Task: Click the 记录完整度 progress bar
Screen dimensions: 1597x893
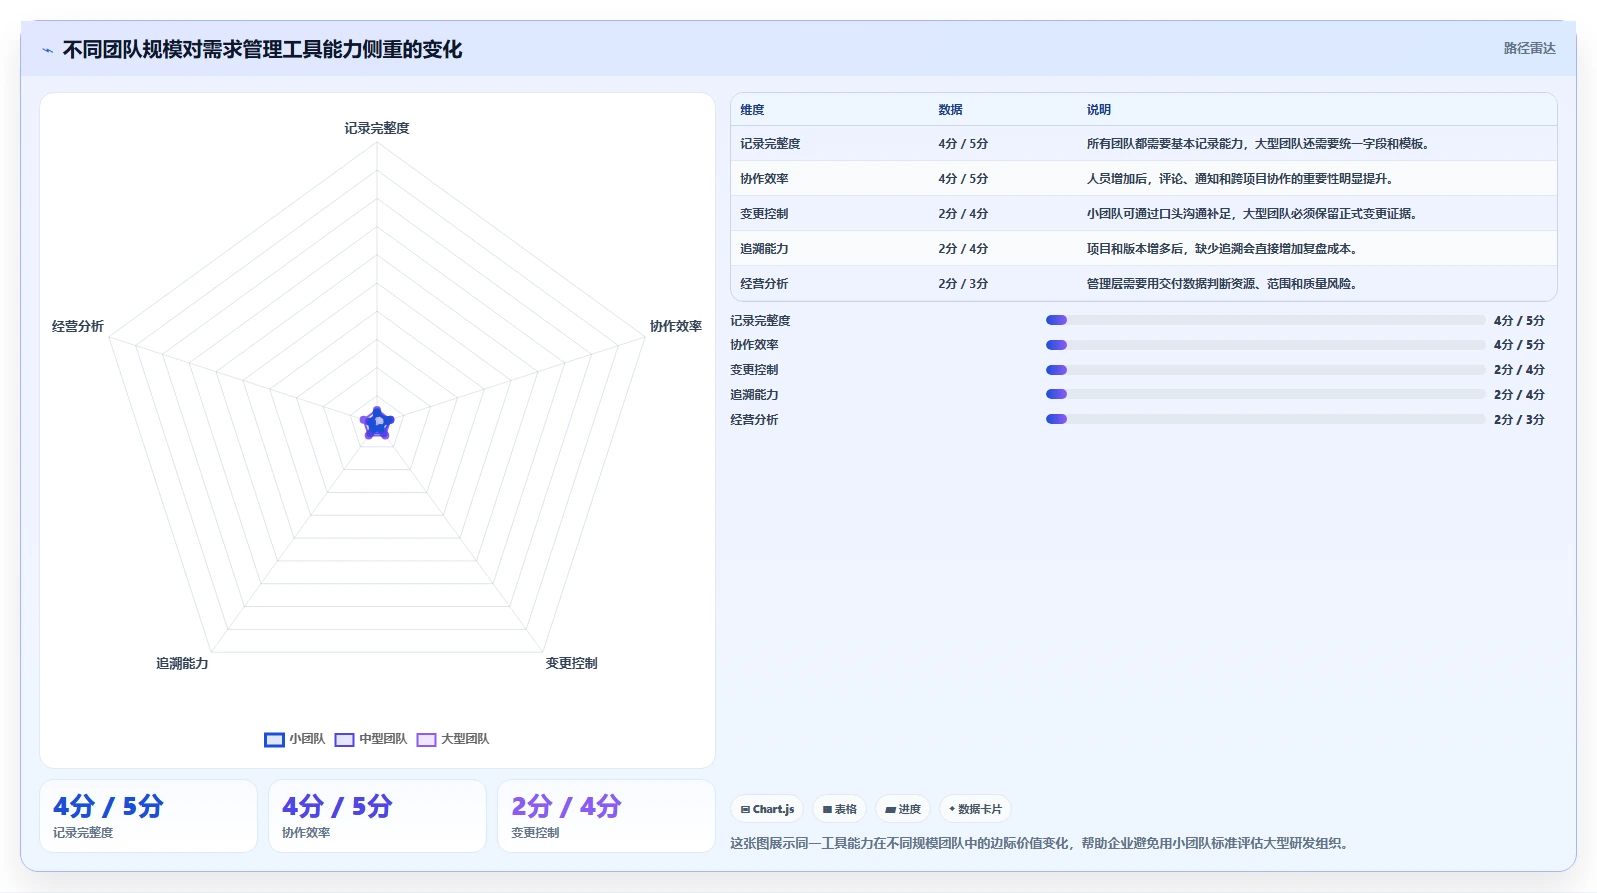Action: click(x=1265, y=320)
